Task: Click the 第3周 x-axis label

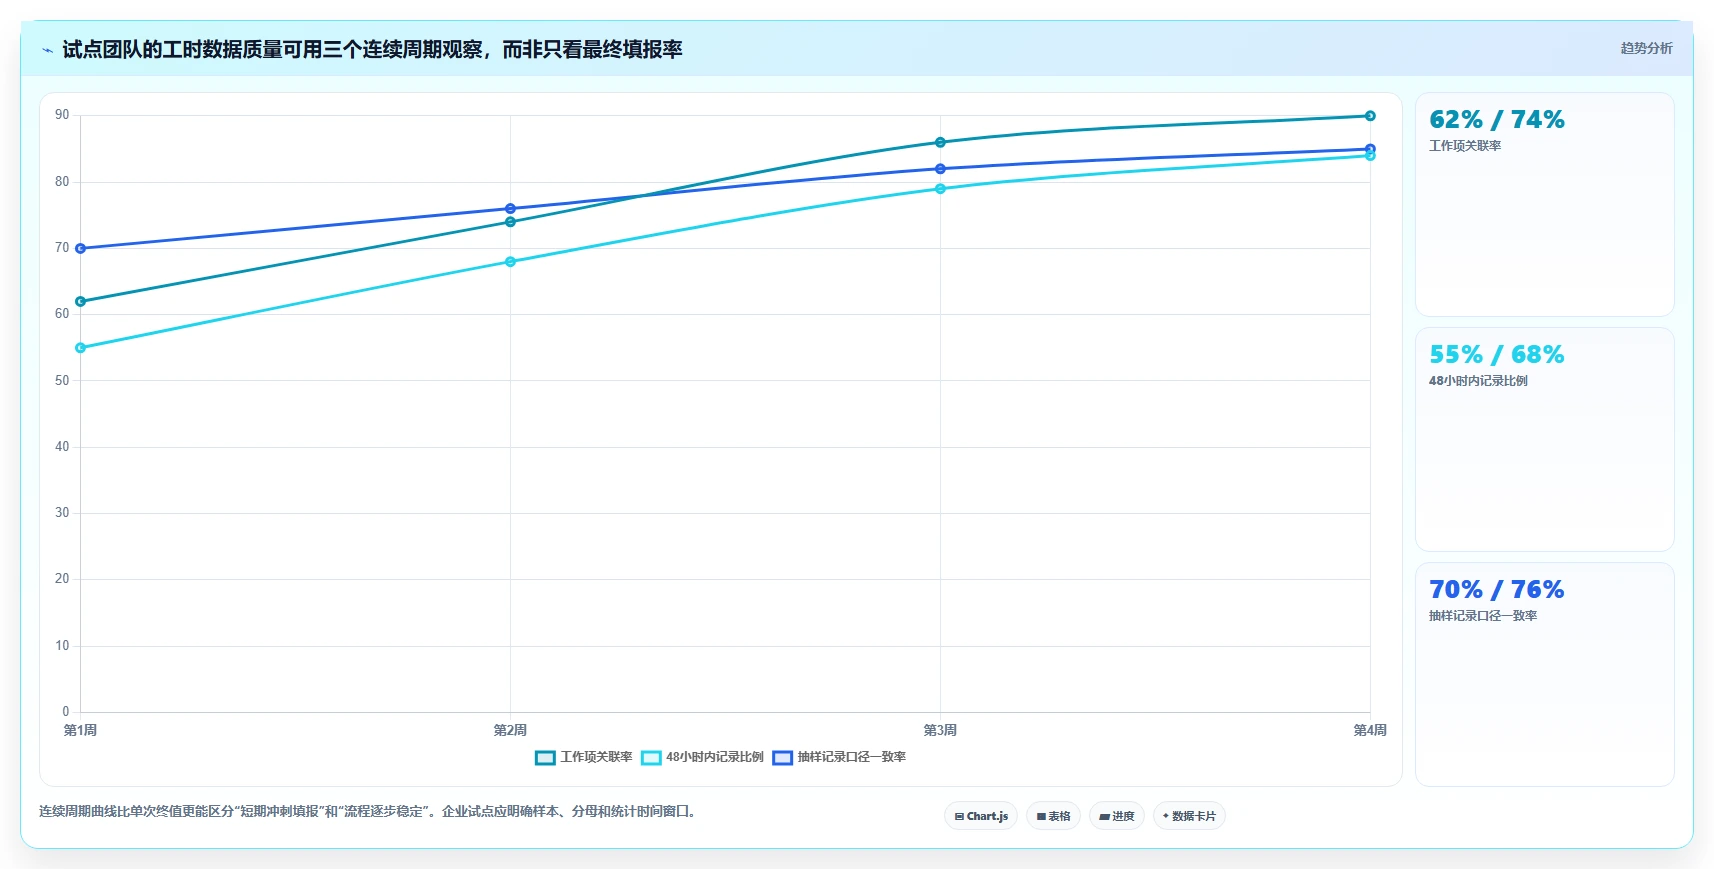Action: tap(940, 730)
